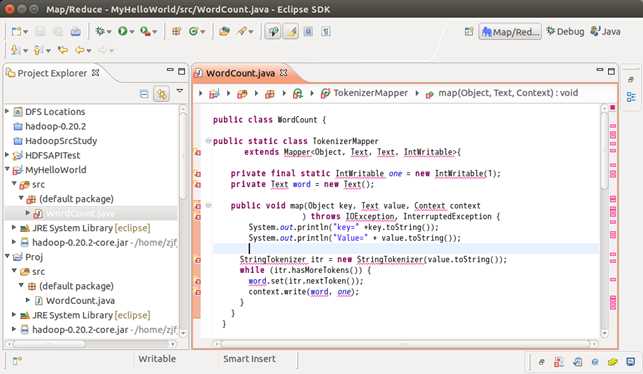Image resolution: width=643 pixels, height=374 pixels.
Task: Collapse the Proj project node
Action: point(7,256)
